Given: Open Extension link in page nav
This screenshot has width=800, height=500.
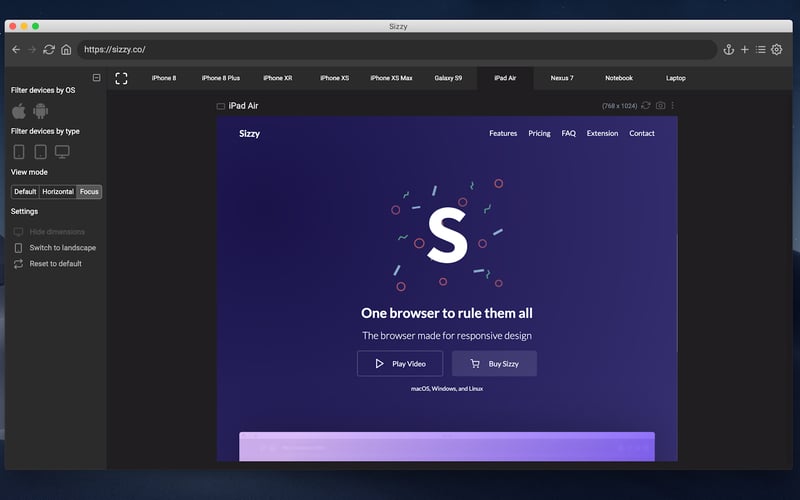Looking at the screenshot, I should [602, 133].
